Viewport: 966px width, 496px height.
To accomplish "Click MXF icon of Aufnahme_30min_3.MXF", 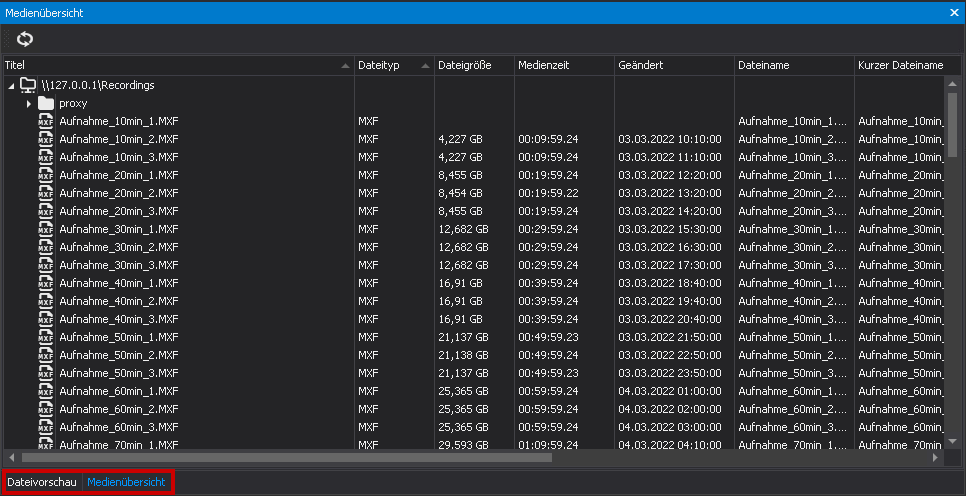I will (46, 266).
